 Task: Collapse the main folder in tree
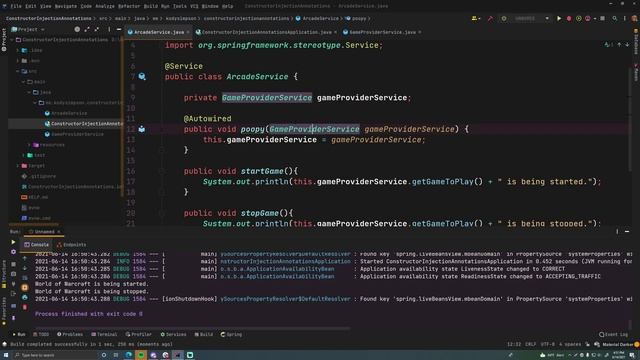(23, 82)
